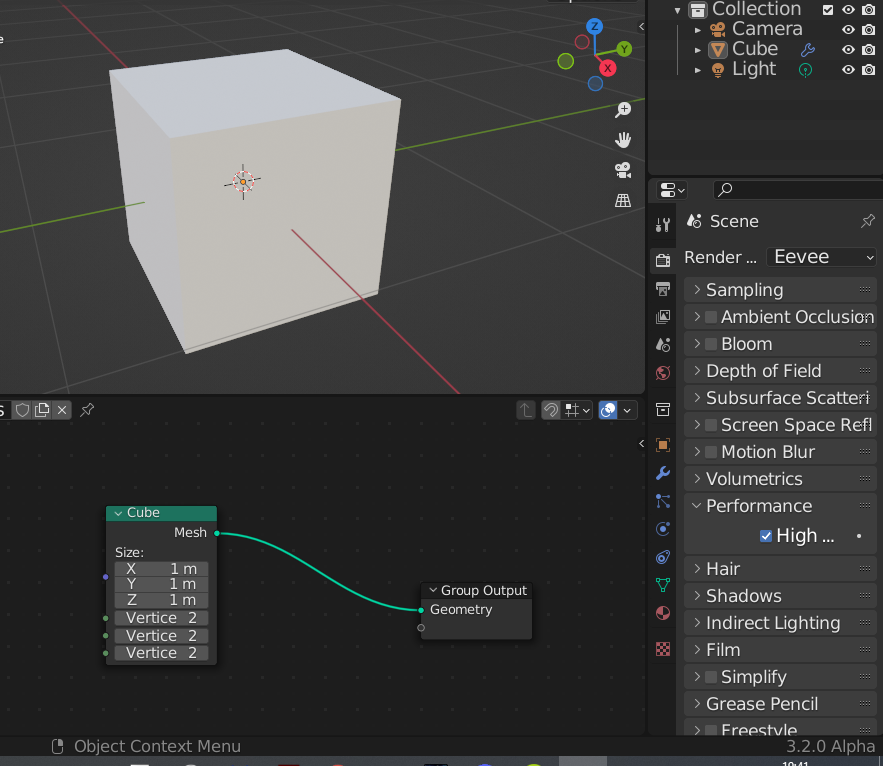Click the X axis on navigation gizmo
Screen dimensions: 883x766
tap(608, 68)
